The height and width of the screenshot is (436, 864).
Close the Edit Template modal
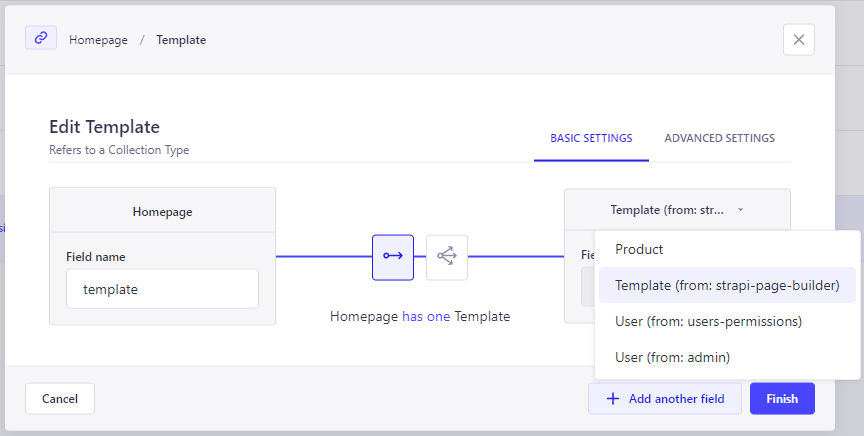[x=798, y=39]
